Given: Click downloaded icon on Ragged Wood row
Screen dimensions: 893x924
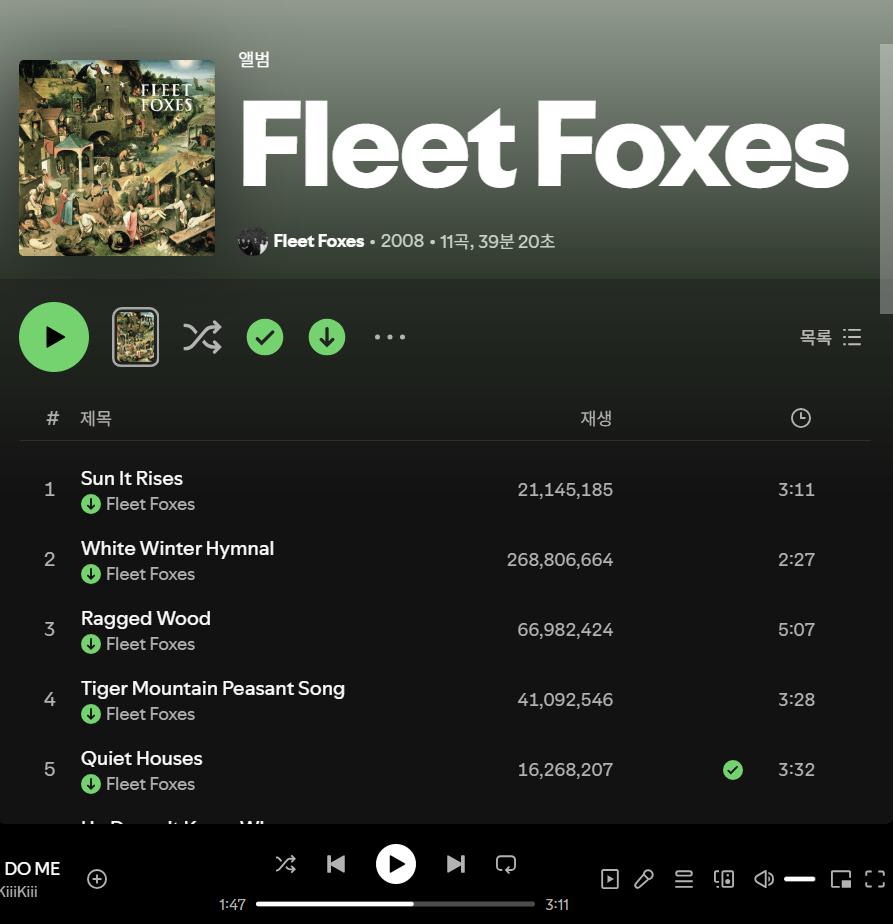Looking at the screenshot, I should tap(91, 644).
